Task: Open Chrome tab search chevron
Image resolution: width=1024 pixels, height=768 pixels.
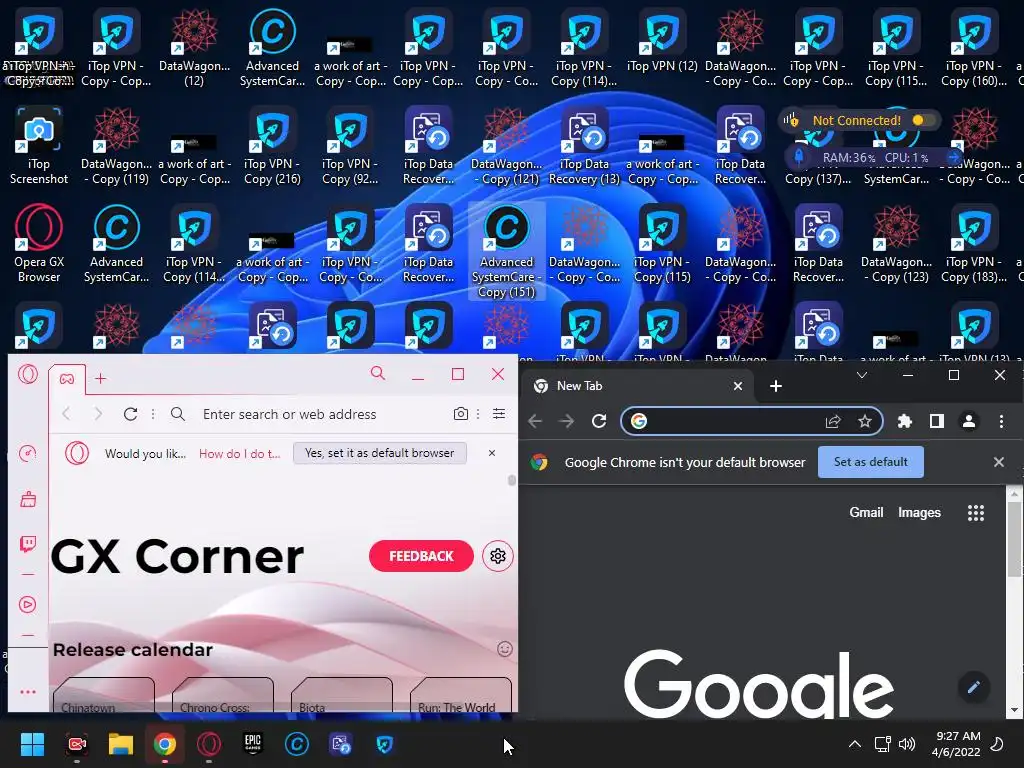Action: click(861, 375)
